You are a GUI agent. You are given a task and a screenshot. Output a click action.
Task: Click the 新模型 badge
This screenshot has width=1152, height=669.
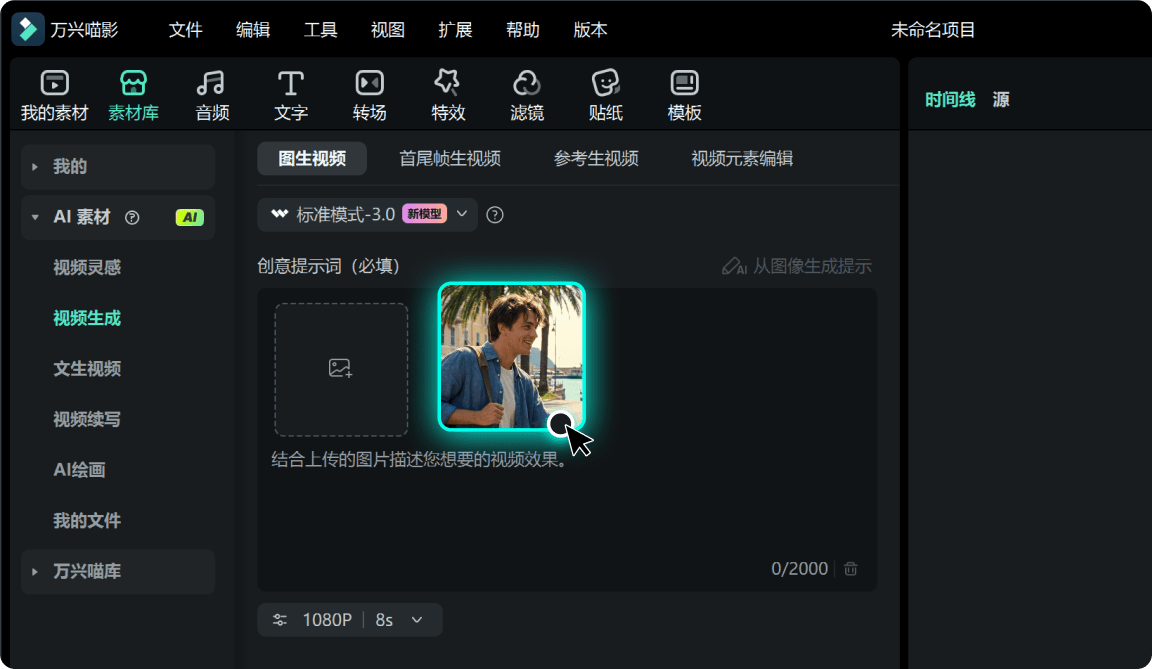pos(425,214)
